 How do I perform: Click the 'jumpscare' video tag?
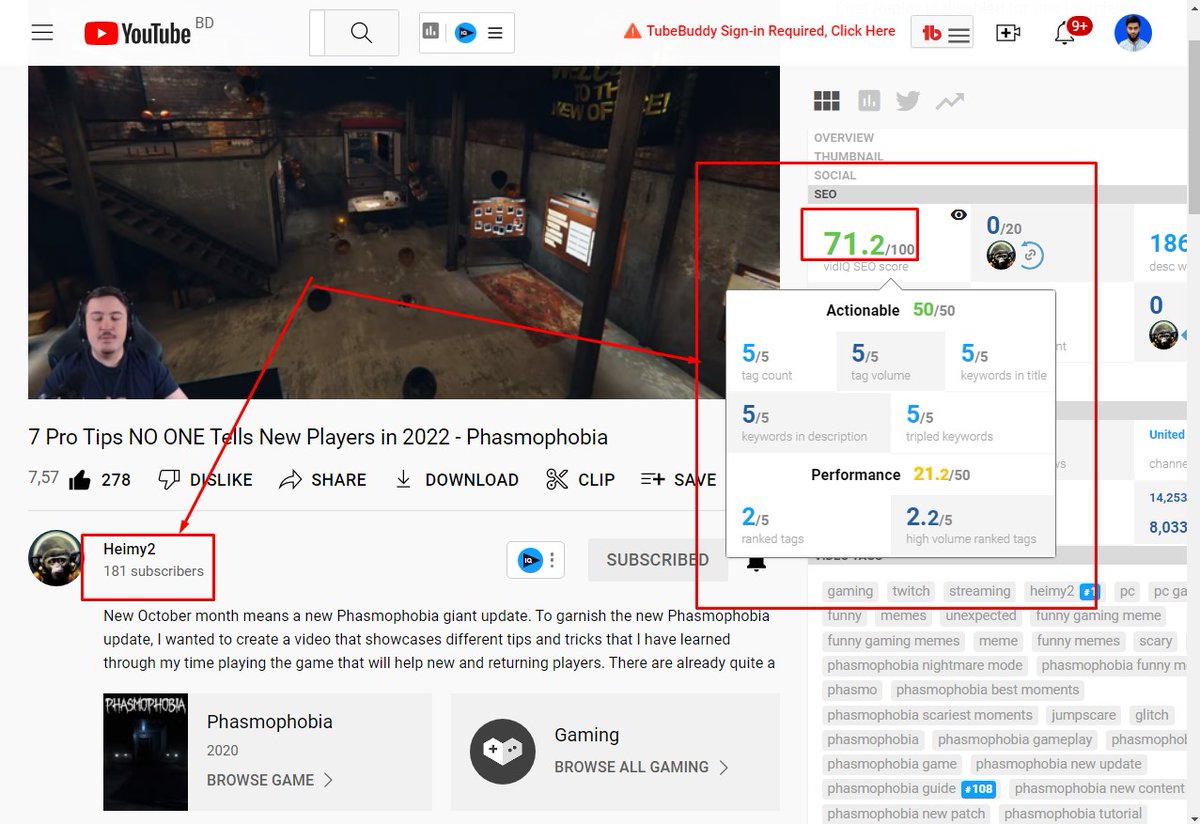coord(1084,715)
